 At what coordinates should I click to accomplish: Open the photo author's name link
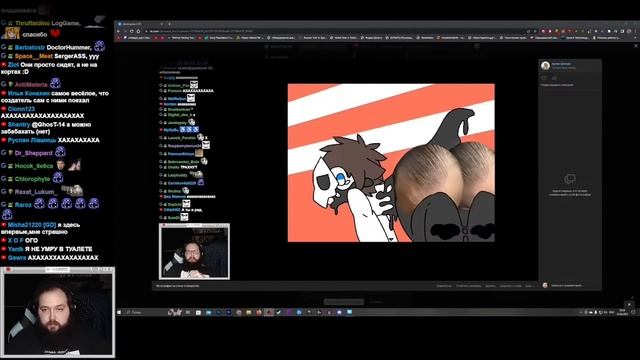tap(561, 64)
